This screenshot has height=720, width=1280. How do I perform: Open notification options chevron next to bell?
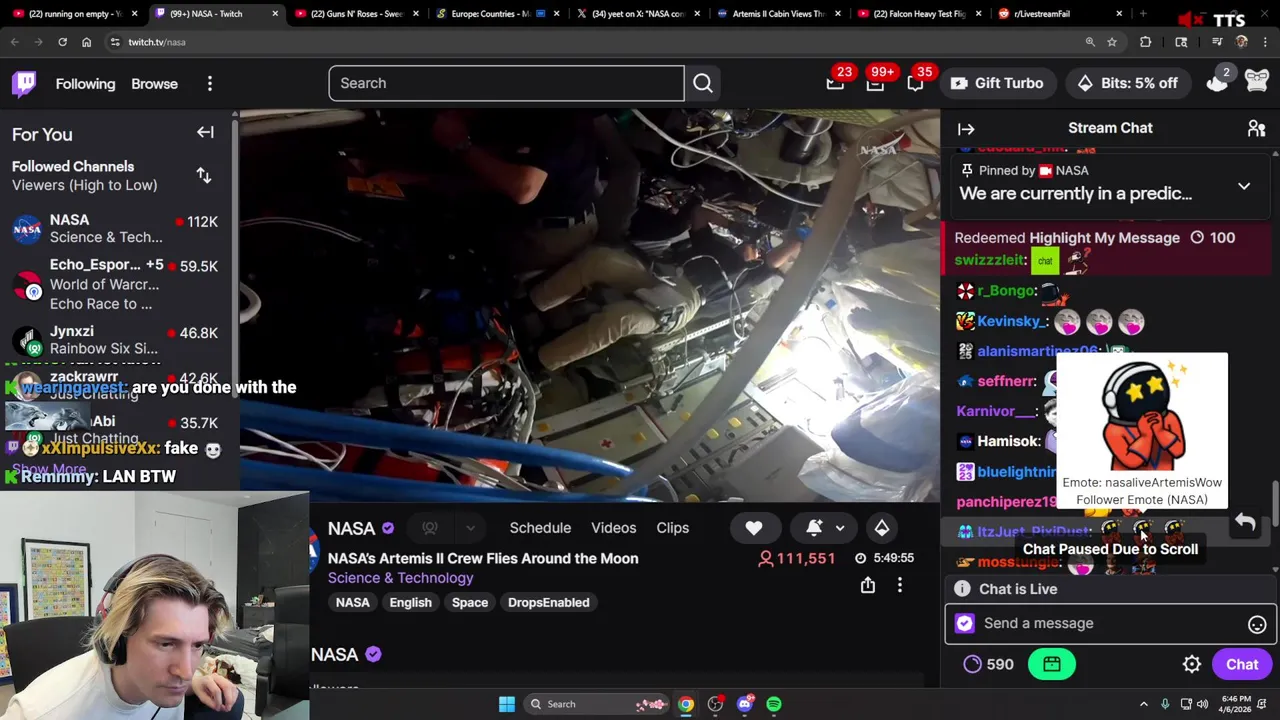point(840,528)
